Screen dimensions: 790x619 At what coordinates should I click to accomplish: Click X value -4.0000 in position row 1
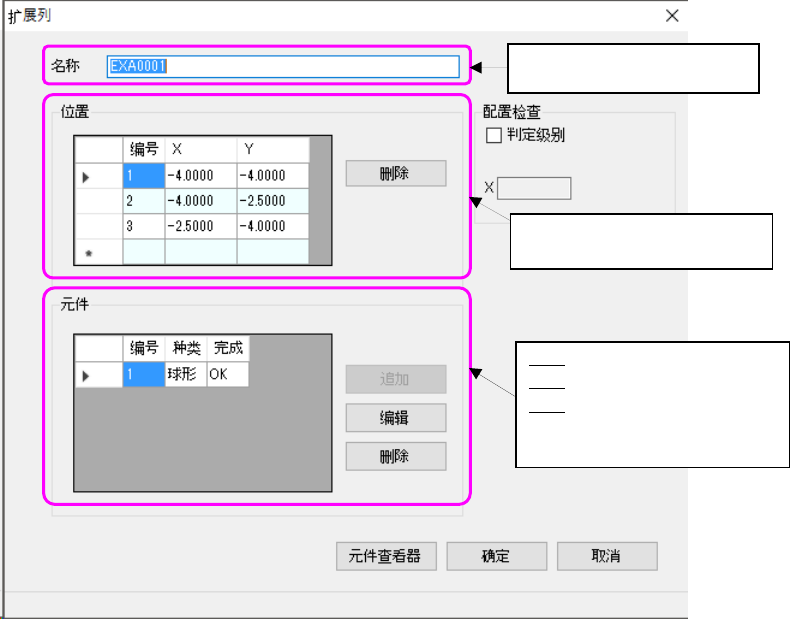pos(201,176)
